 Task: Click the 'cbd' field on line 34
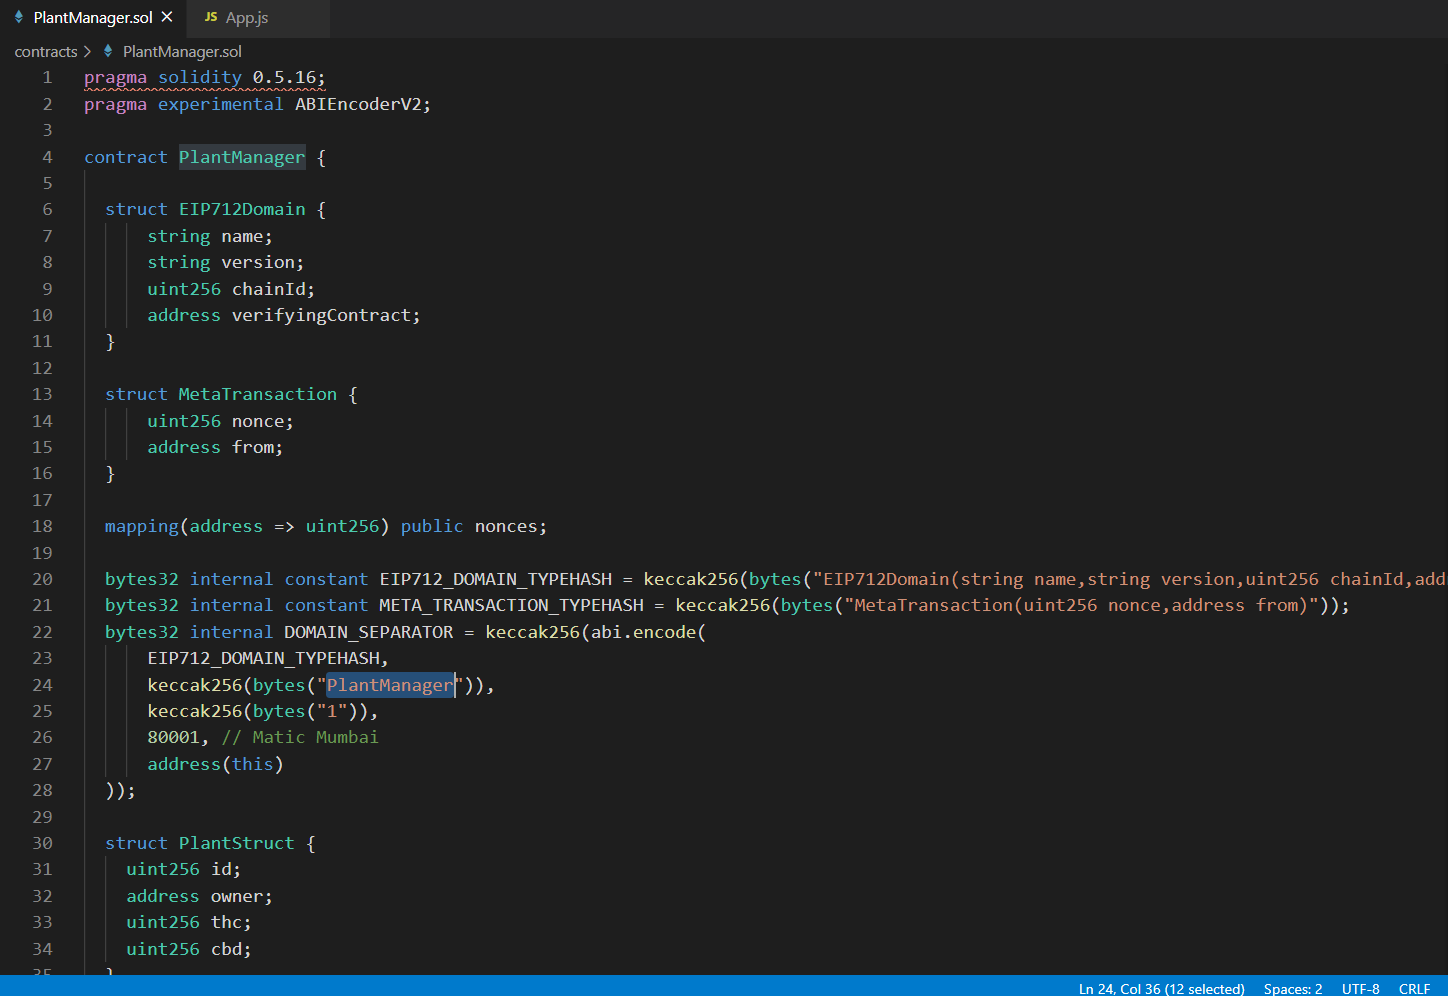pos(226,949)
